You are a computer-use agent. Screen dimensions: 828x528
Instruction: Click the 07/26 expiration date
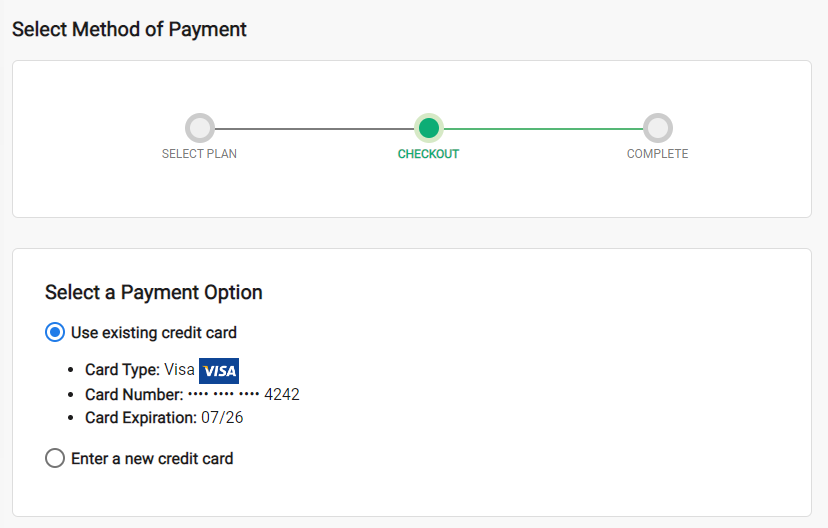222,418
